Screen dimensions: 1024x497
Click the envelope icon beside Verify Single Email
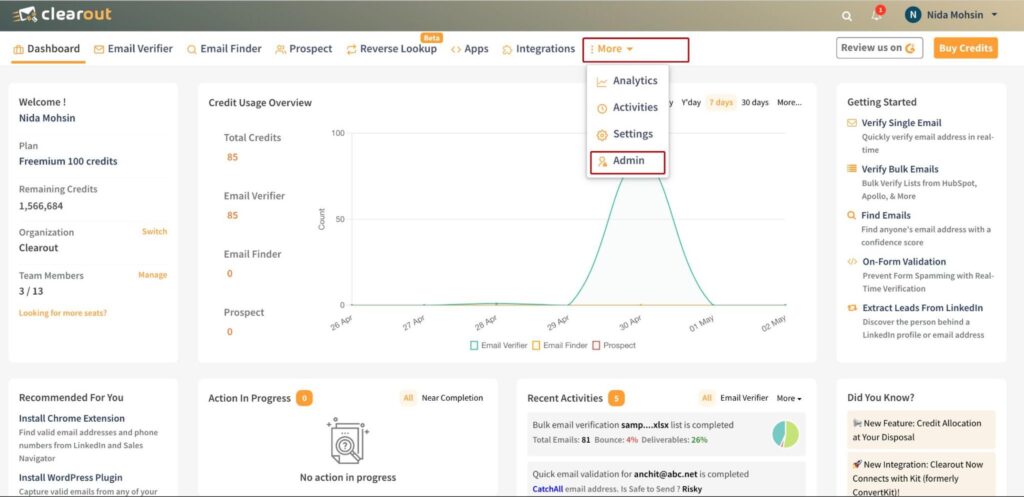tap(852, 123)
